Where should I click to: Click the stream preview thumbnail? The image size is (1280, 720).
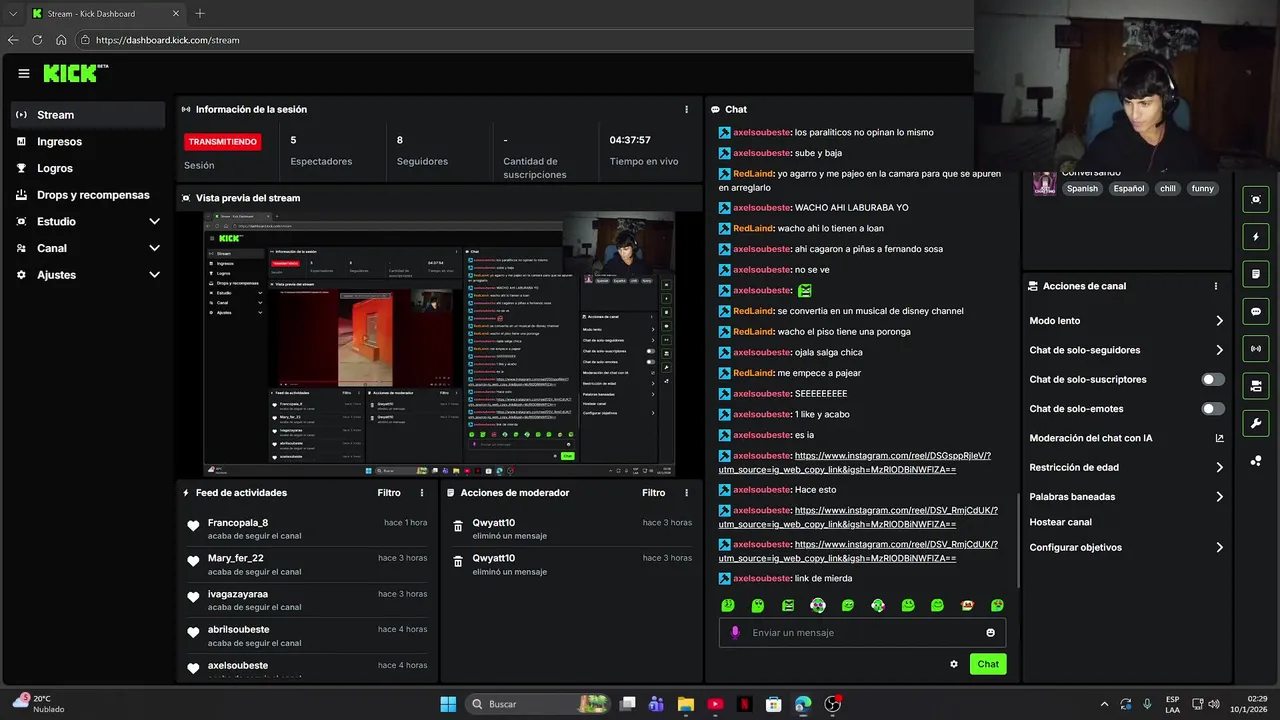click(x=439, y=344)
